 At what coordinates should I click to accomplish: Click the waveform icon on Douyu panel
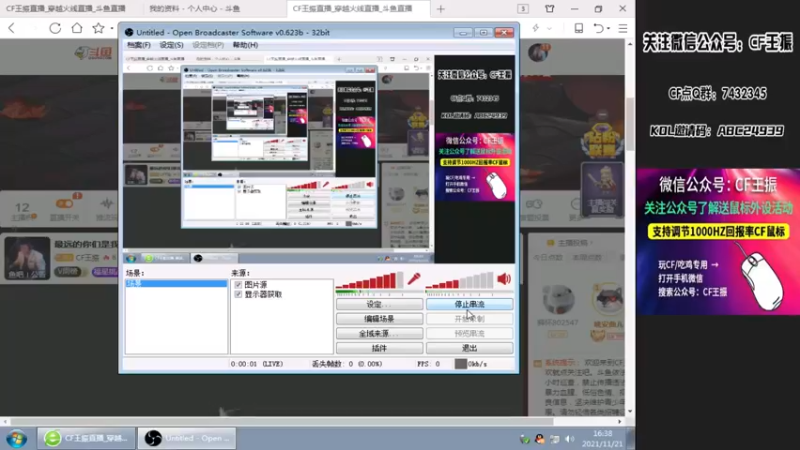(x=107, y=204)
